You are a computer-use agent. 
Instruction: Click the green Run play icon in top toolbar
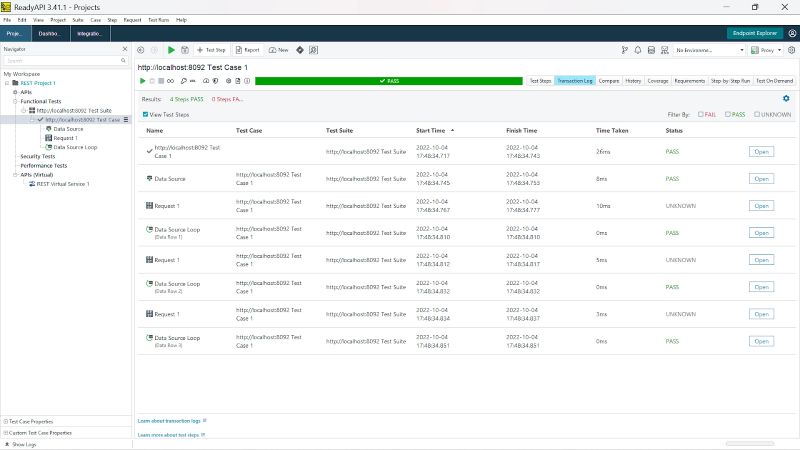point(171,50)
